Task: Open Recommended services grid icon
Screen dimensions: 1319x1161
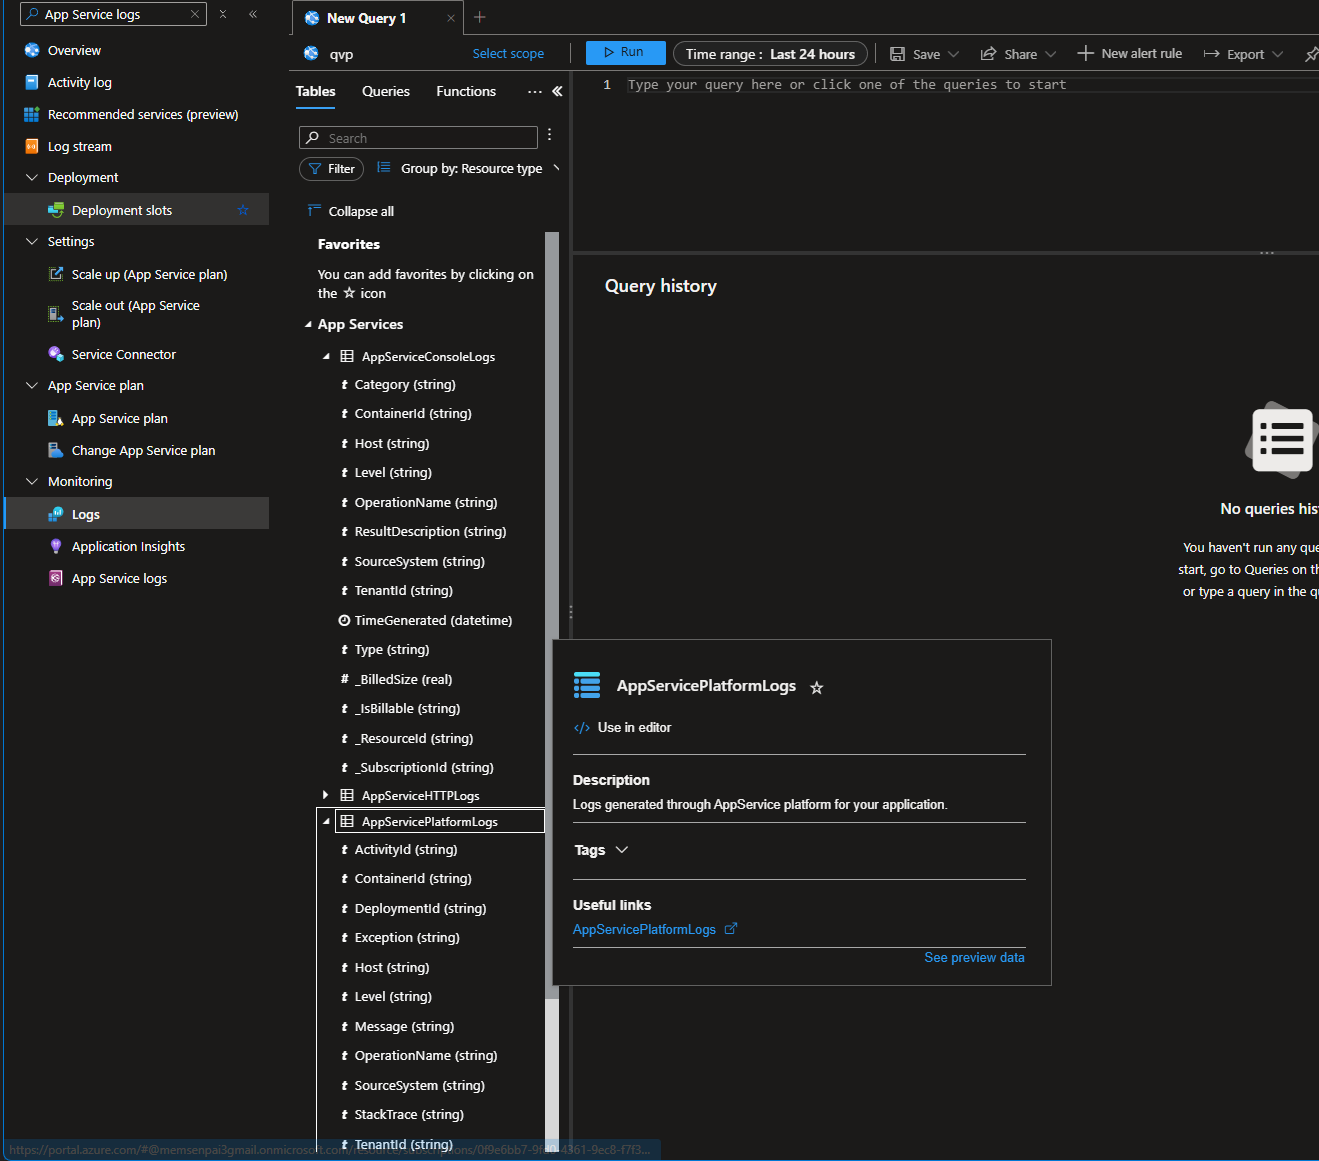Action: pyautogui.click(x=32, y=114)
